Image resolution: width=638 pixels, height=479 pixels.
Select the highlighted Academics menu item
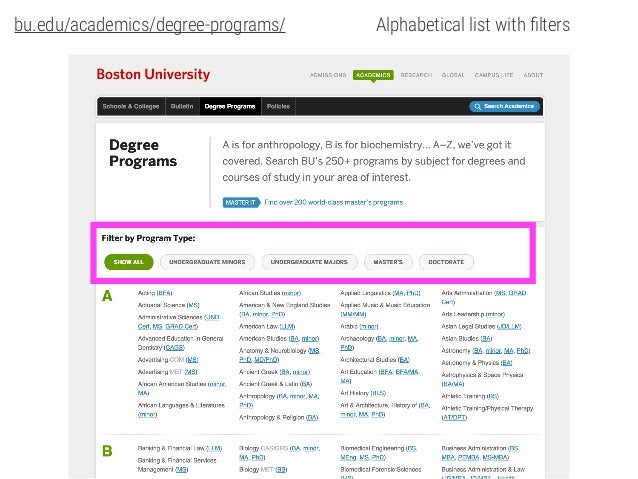[x=373, y=75]
